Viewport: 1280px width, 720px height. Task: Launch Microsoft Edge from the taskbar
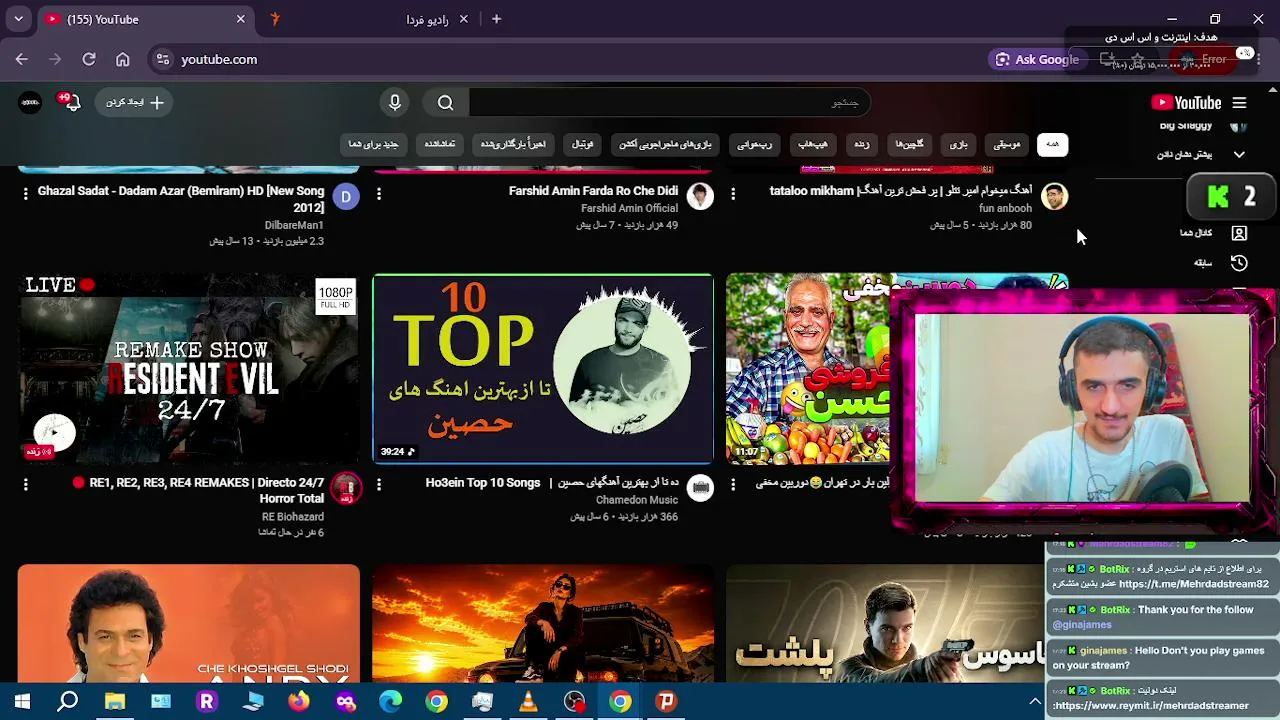point(390,702)
